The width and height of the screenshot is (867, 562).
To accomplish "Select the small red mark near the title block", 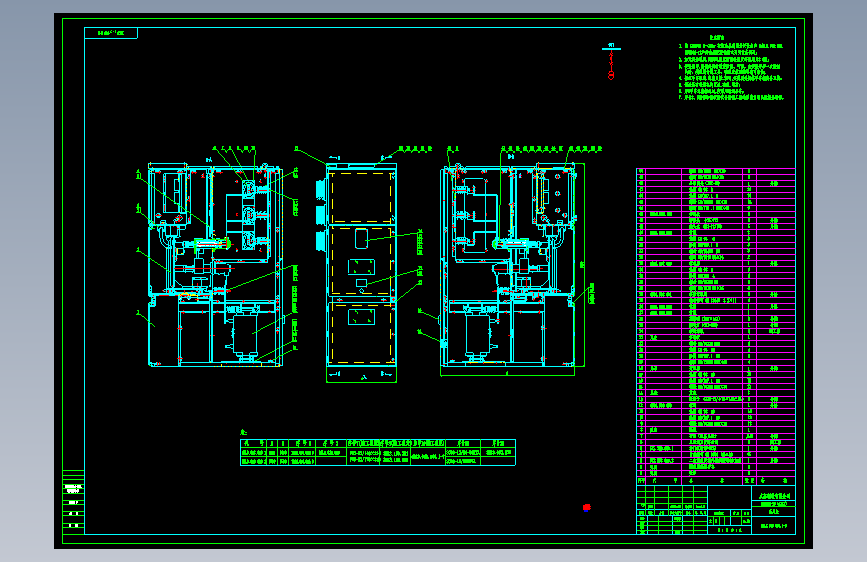I will coord(587,507).
